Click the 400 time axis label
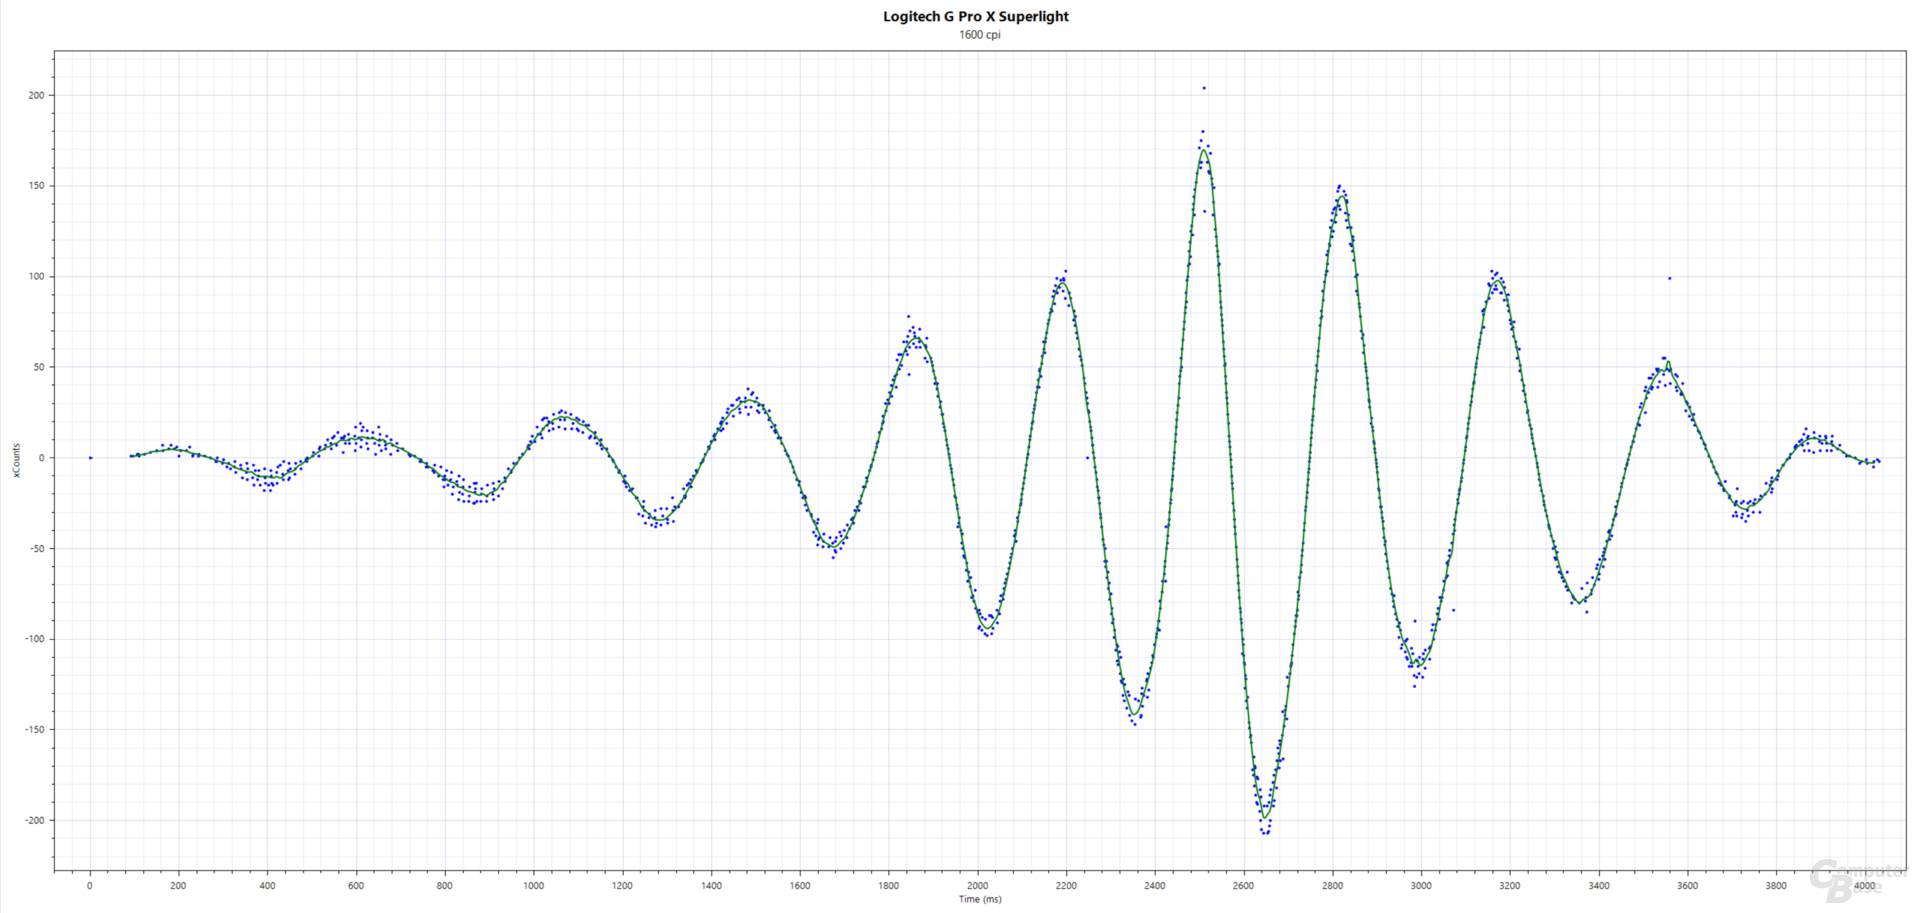 tap(267, 885)
